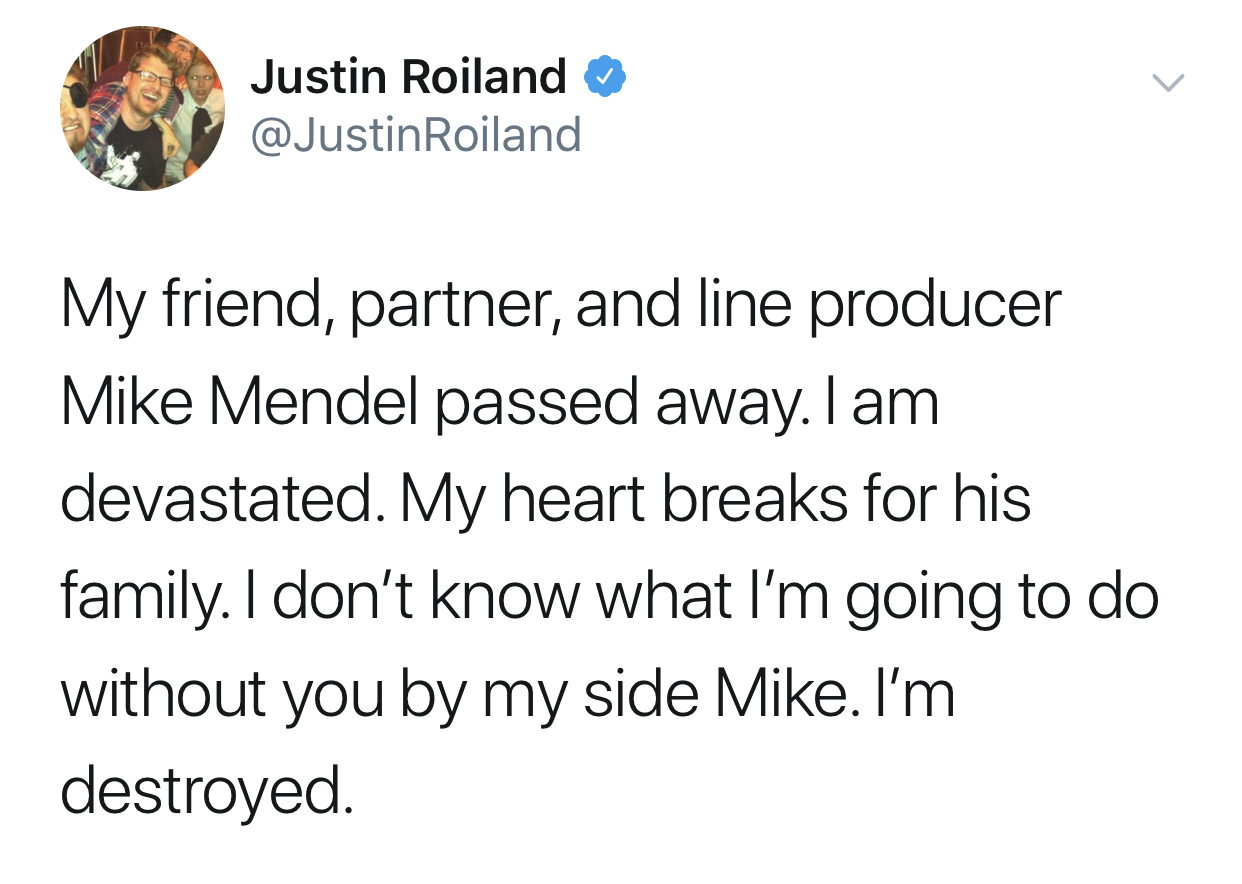1242x884 pixels.
Task: Click the final word "destroyed."
Action: tap(206, 790)
